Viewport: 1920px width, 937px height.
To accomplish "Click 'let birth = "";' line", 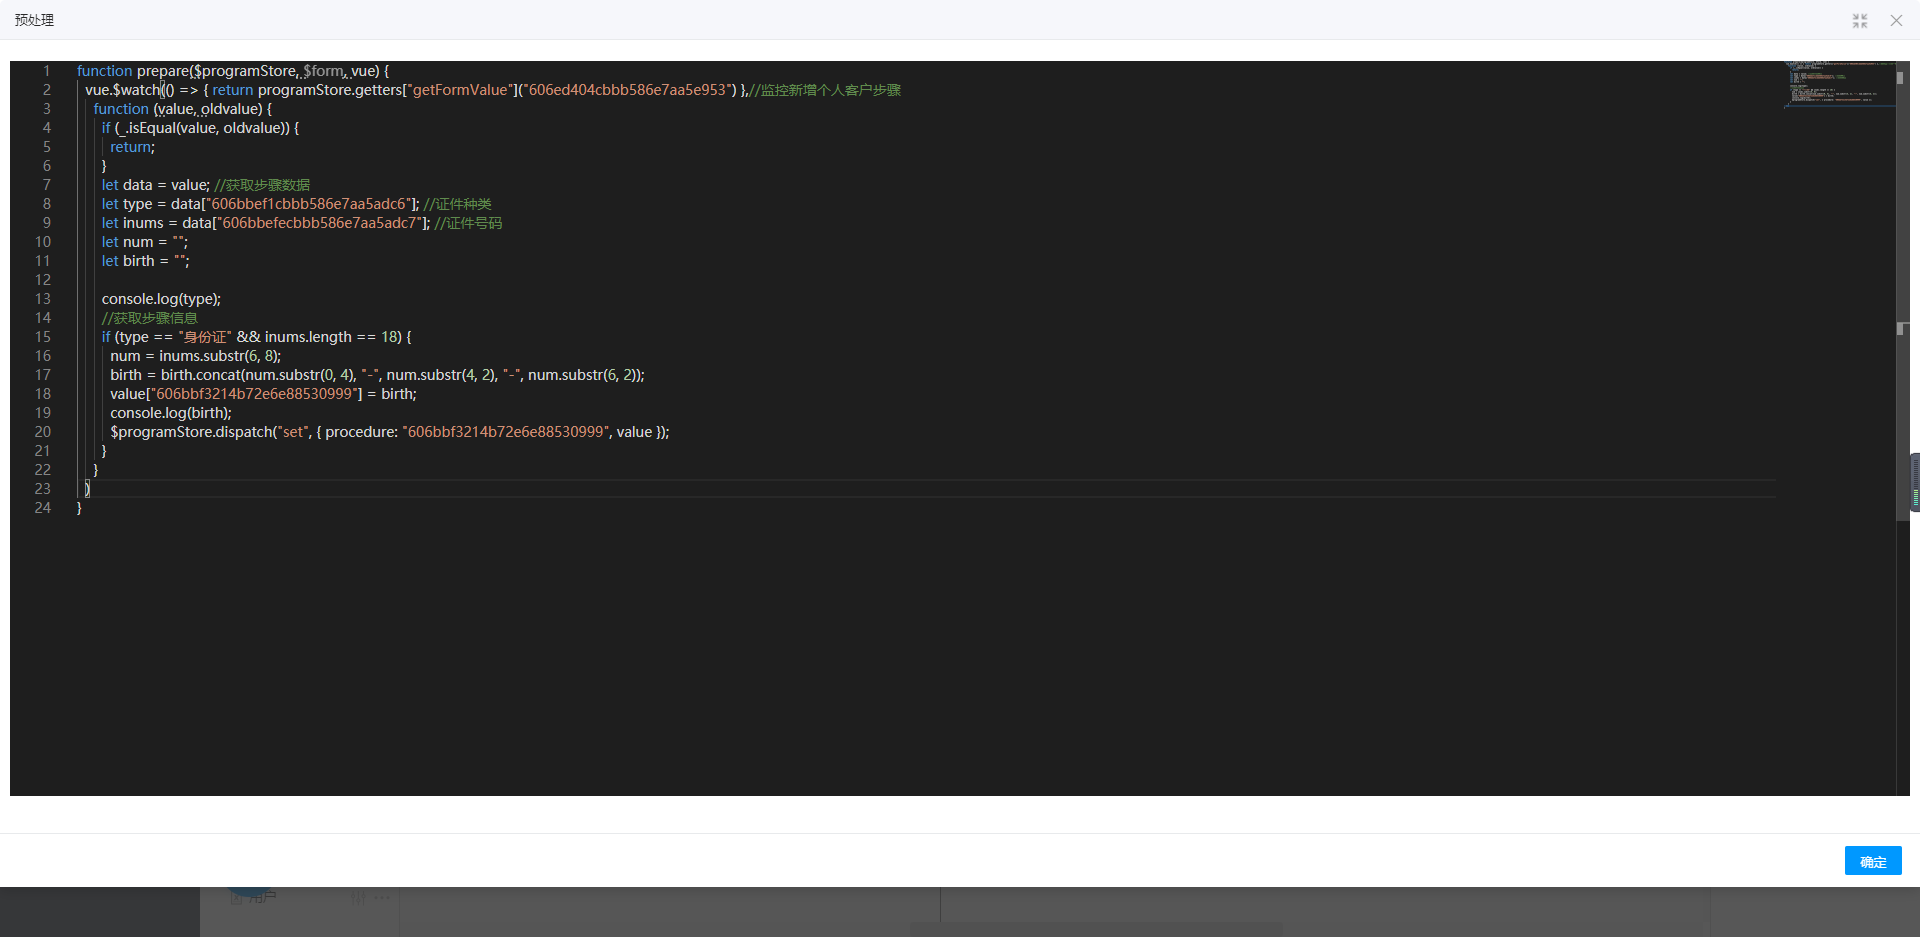I will point(145,261).
